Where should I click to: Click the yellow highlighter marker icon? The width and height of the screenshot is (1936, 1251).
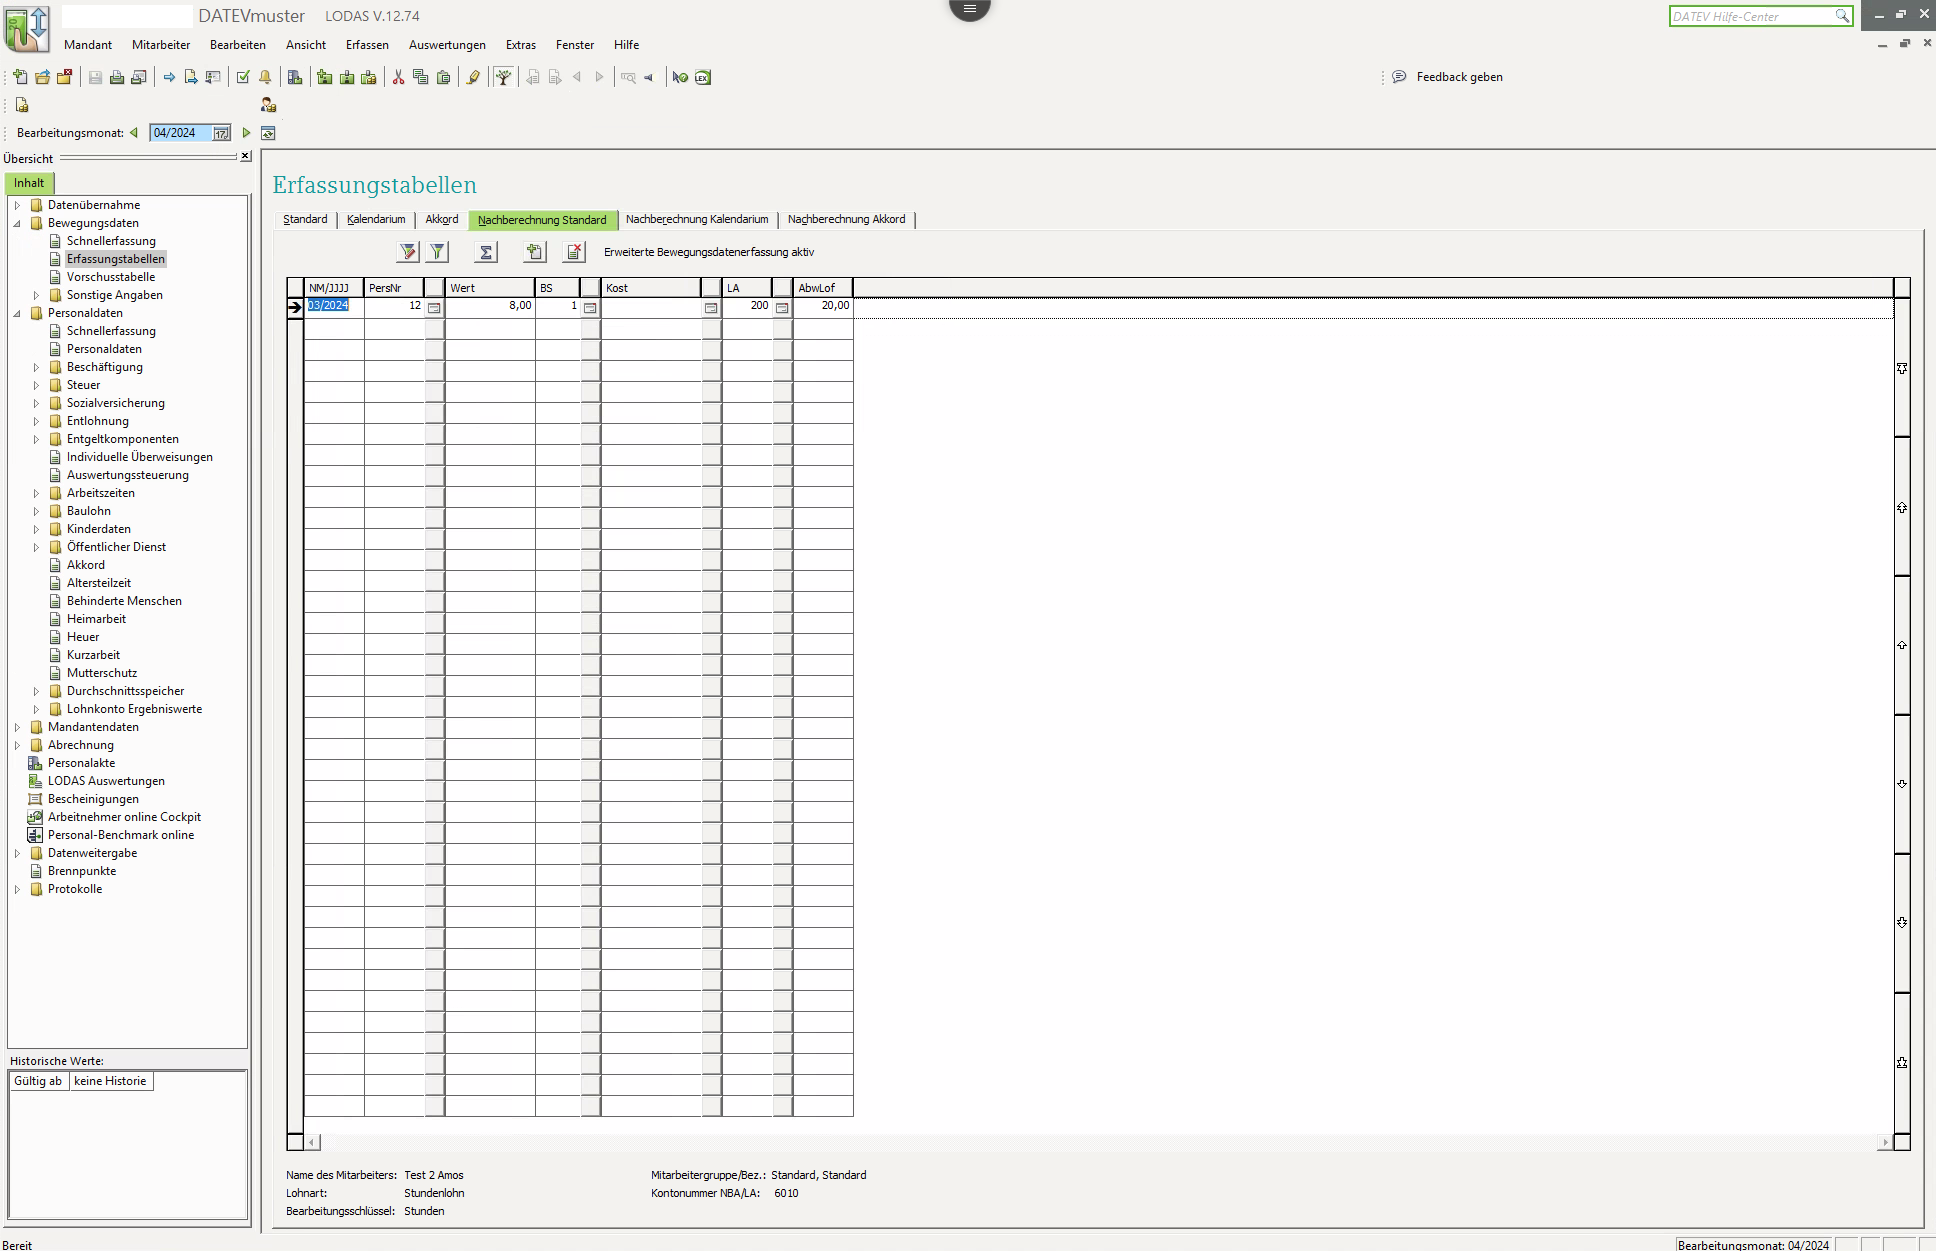click(474, 77)
